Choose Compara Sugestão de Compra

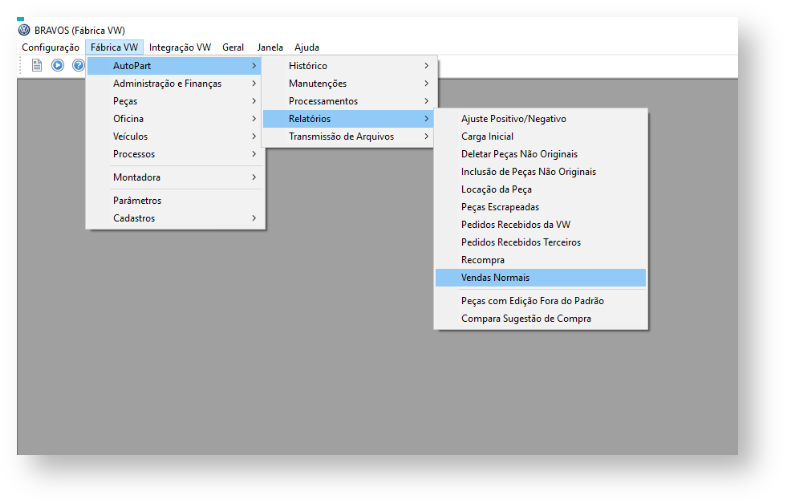[x=541, y=318]
